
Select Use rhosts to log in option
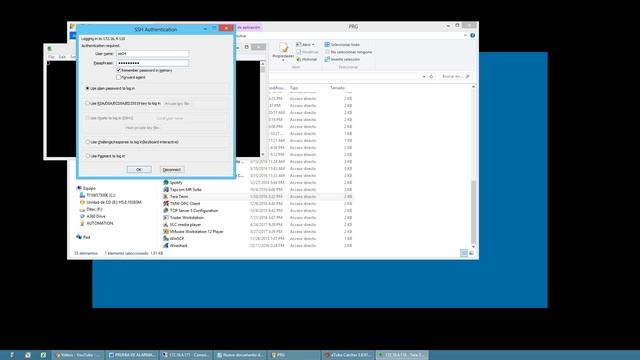(x=87, y=118)
